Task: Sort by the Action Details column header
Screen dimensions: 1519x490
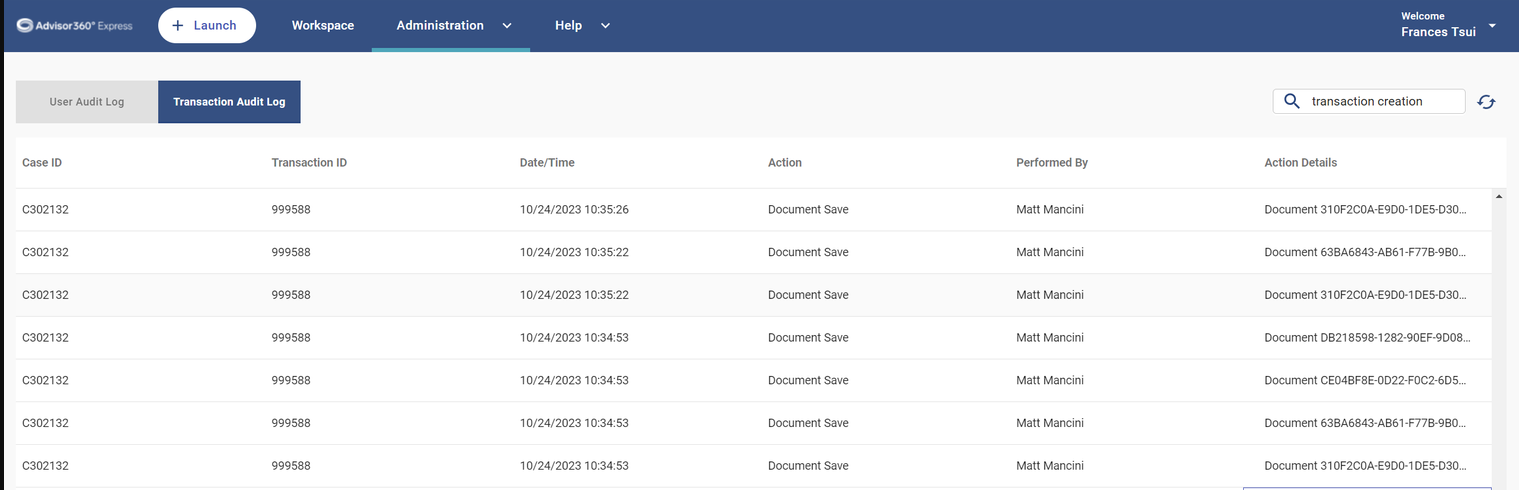Action: (x=1300, y=162)
